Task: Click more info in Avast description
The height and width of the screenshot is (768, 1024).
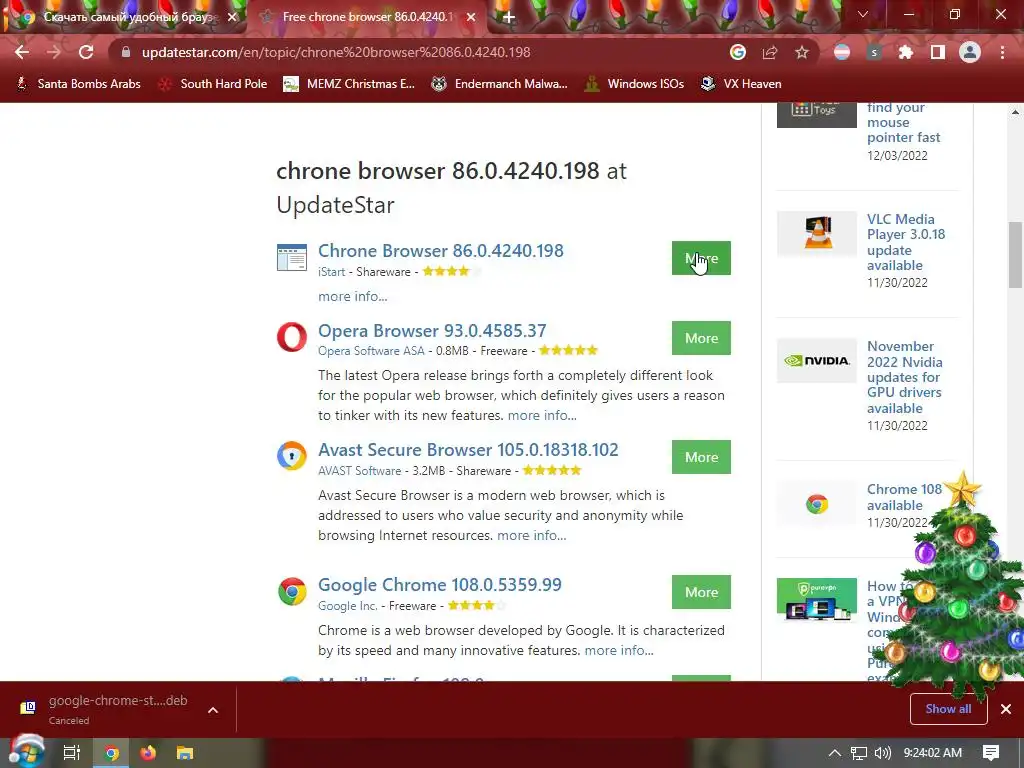Action: [x=532, y=536]
